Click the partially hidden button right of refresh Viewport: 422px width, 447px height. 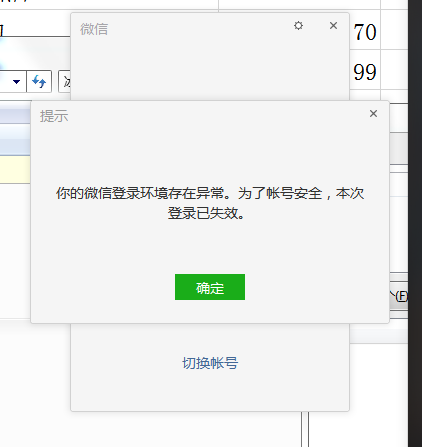click(x=65, y=81)
